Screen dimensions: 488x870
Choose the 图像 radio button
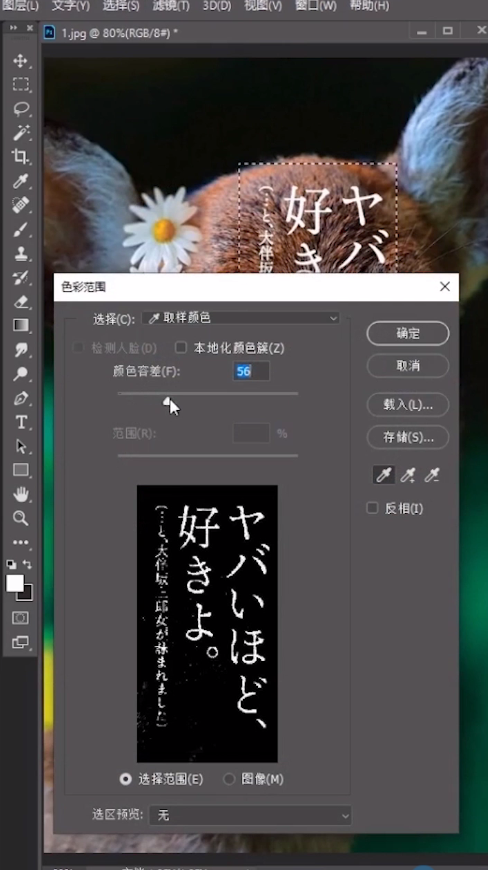[x=229, y=779]
